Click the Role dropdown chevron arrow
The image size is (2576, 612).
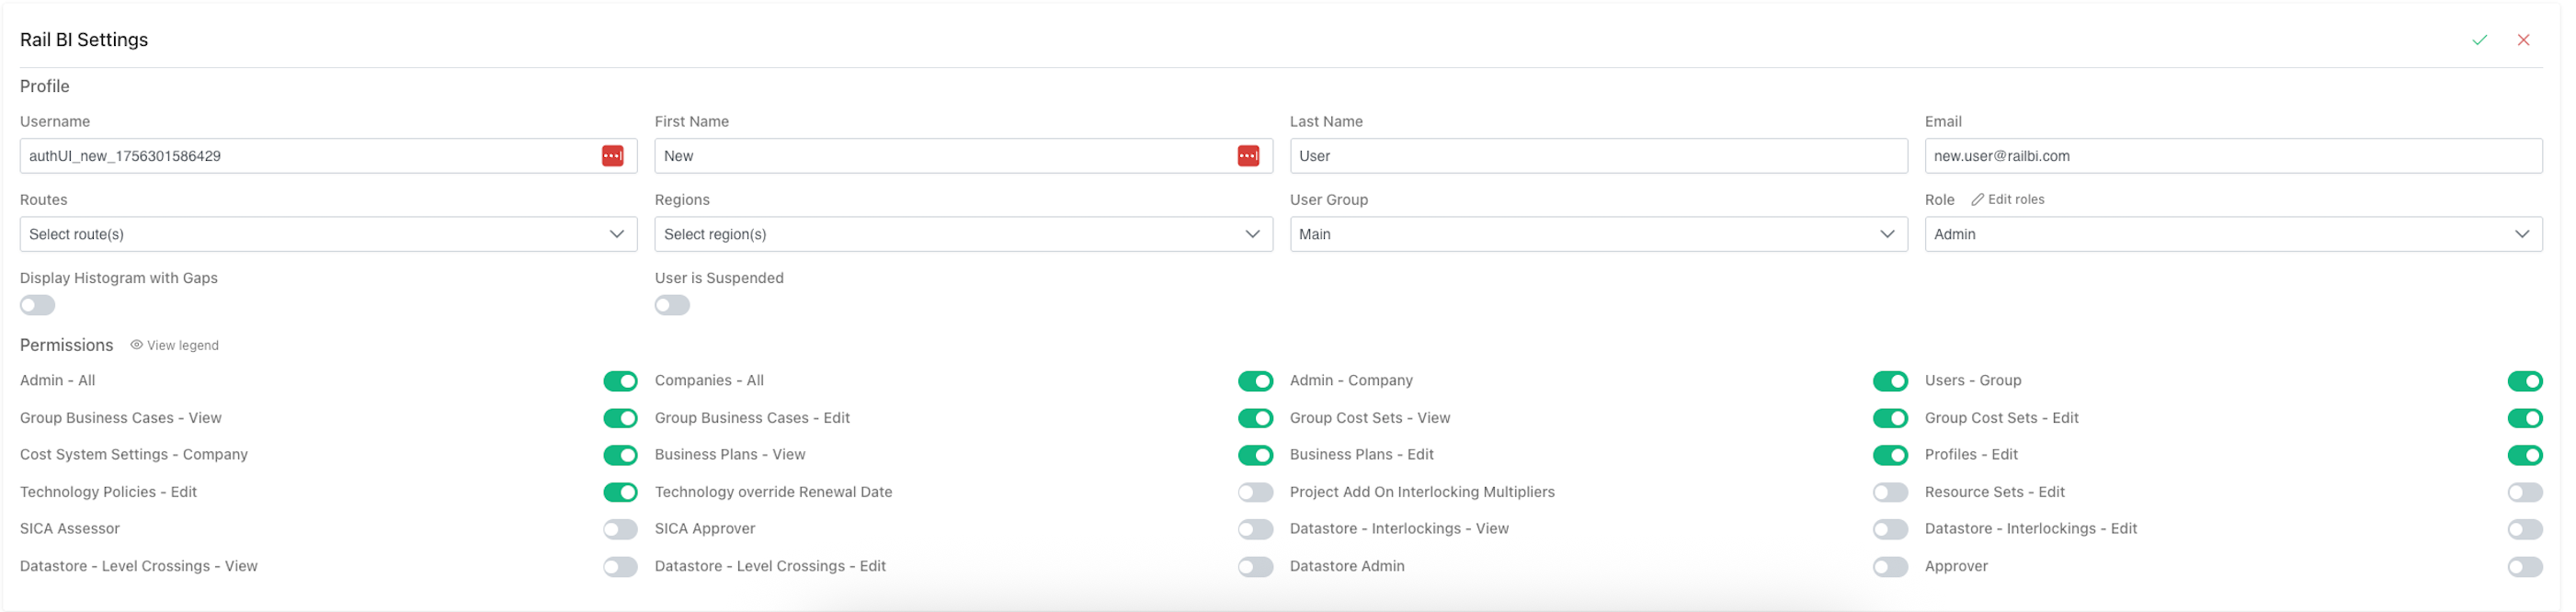click(x=2521, y=234)
